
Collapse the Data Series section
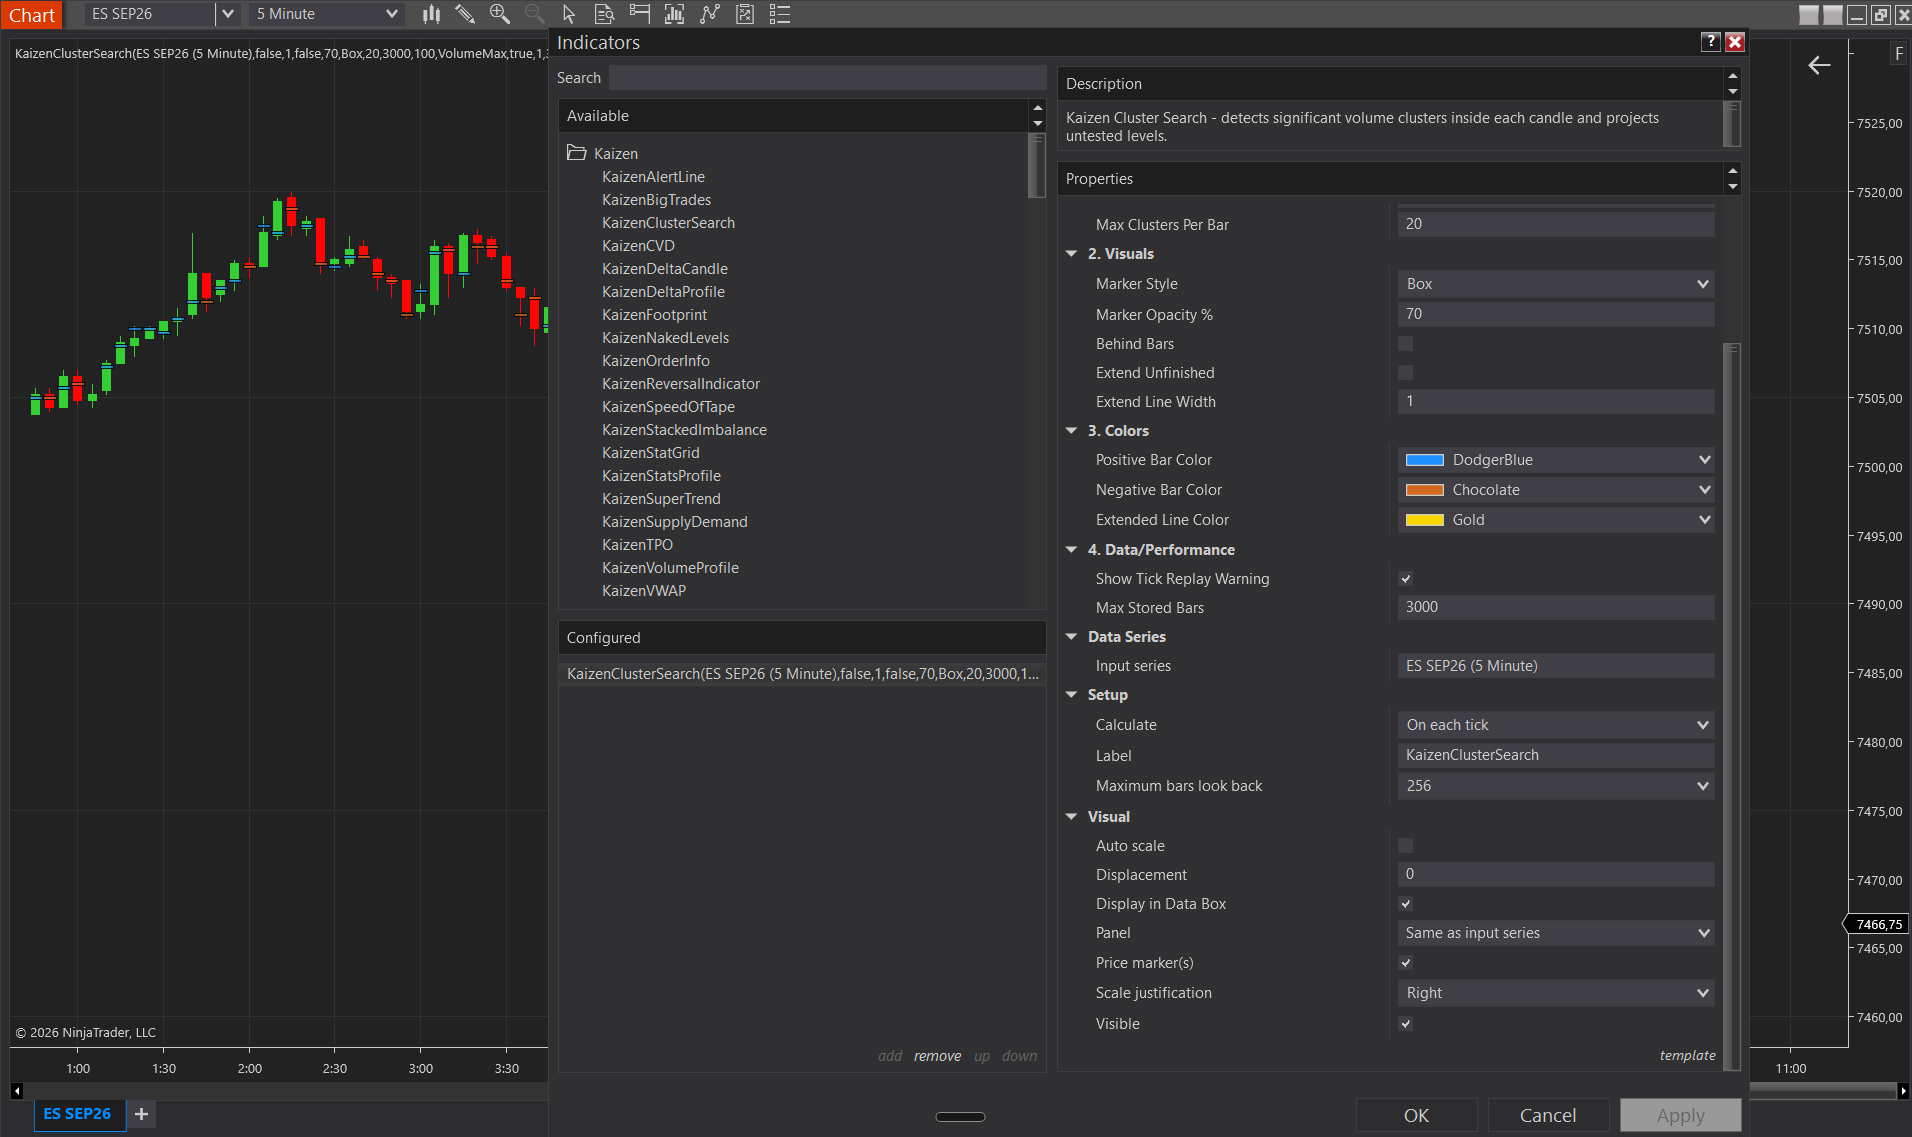(1072, 637)
